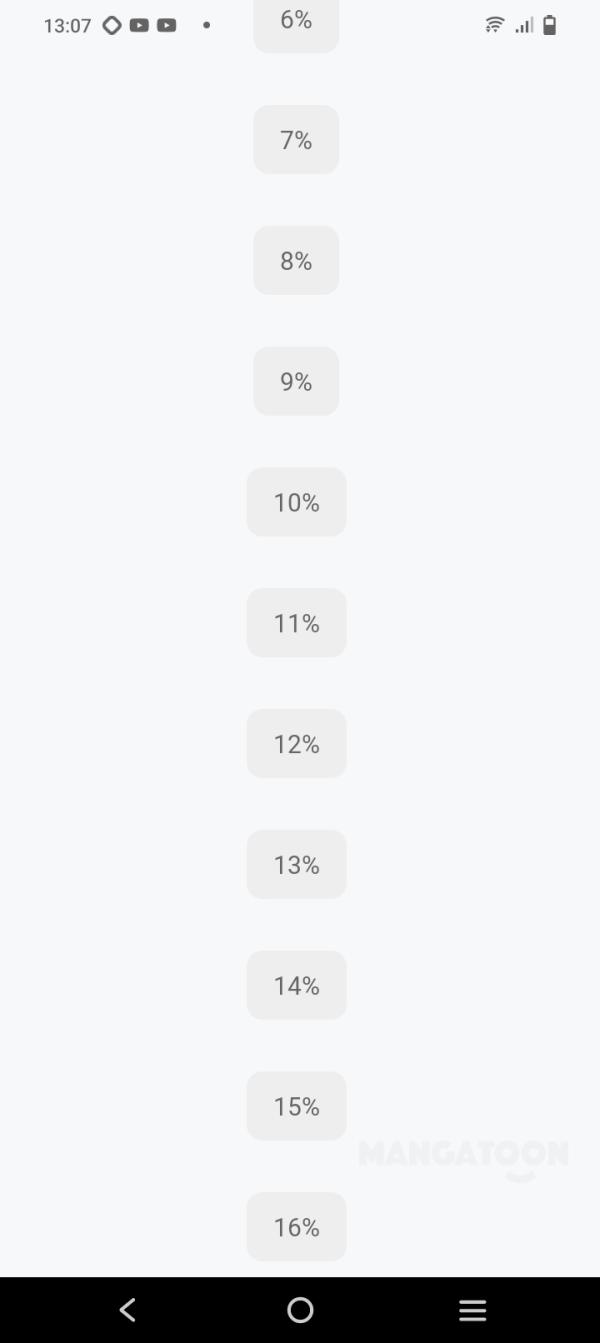
Task: Tap the first YouTube notification icon
Action: point(139,25)
